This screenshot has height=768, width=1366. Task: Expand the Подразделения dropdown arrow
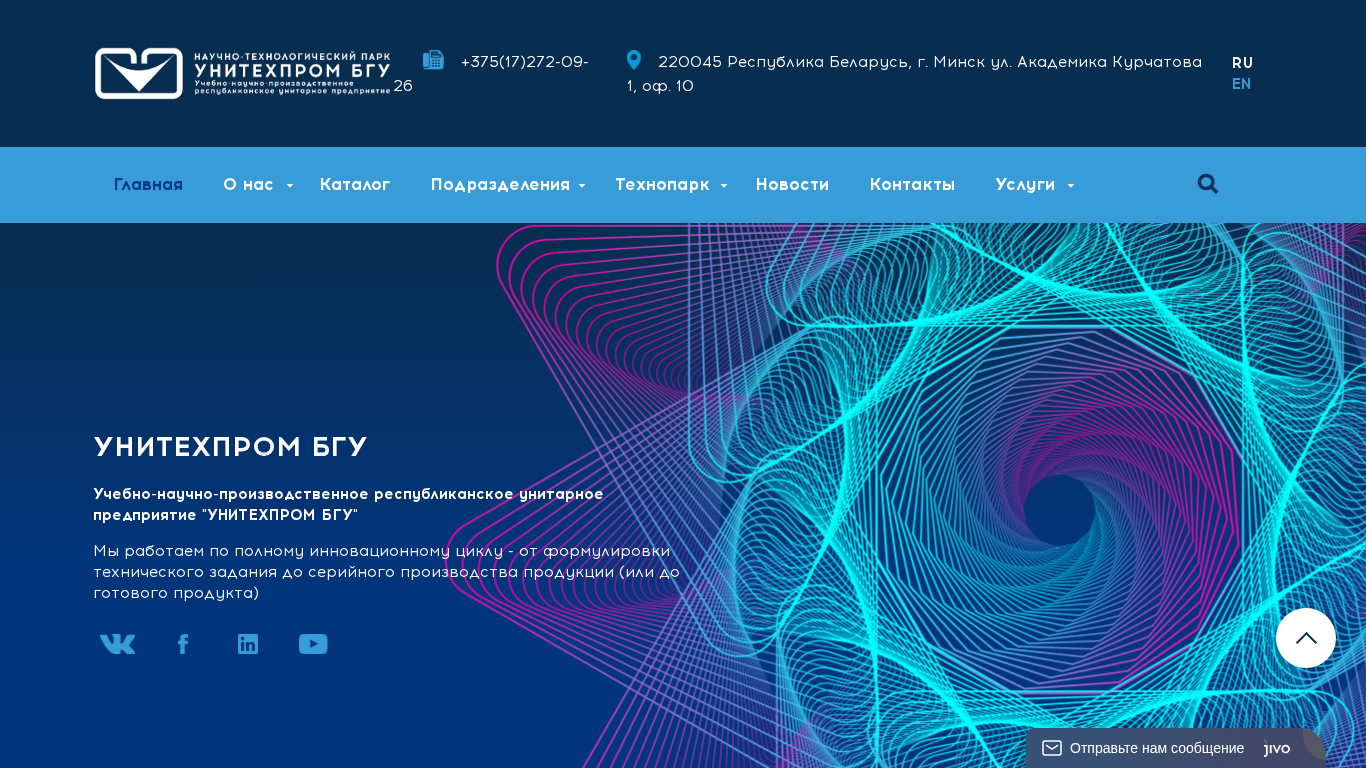(582, 186)
